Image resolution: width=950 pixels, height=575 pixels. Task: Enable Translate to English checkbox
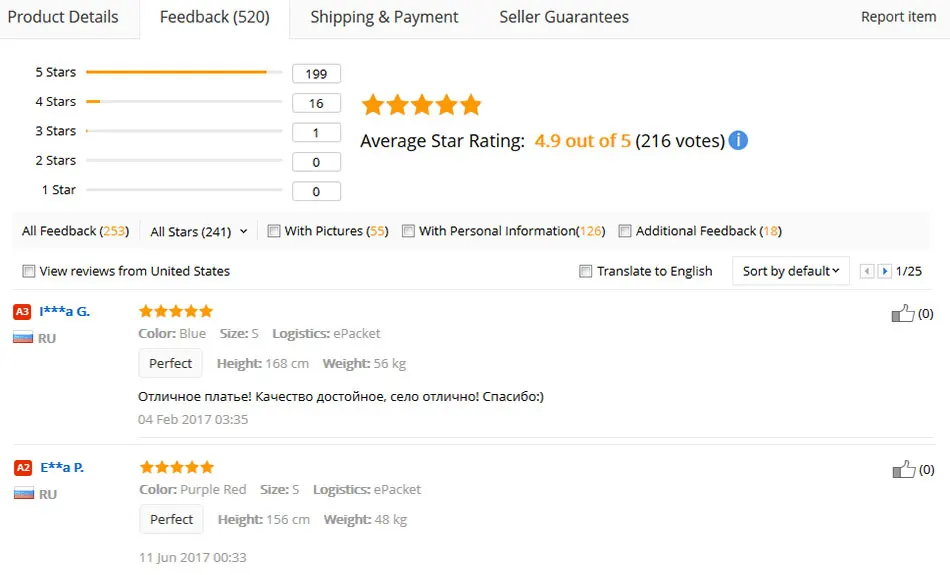click(x=585, y=271)
